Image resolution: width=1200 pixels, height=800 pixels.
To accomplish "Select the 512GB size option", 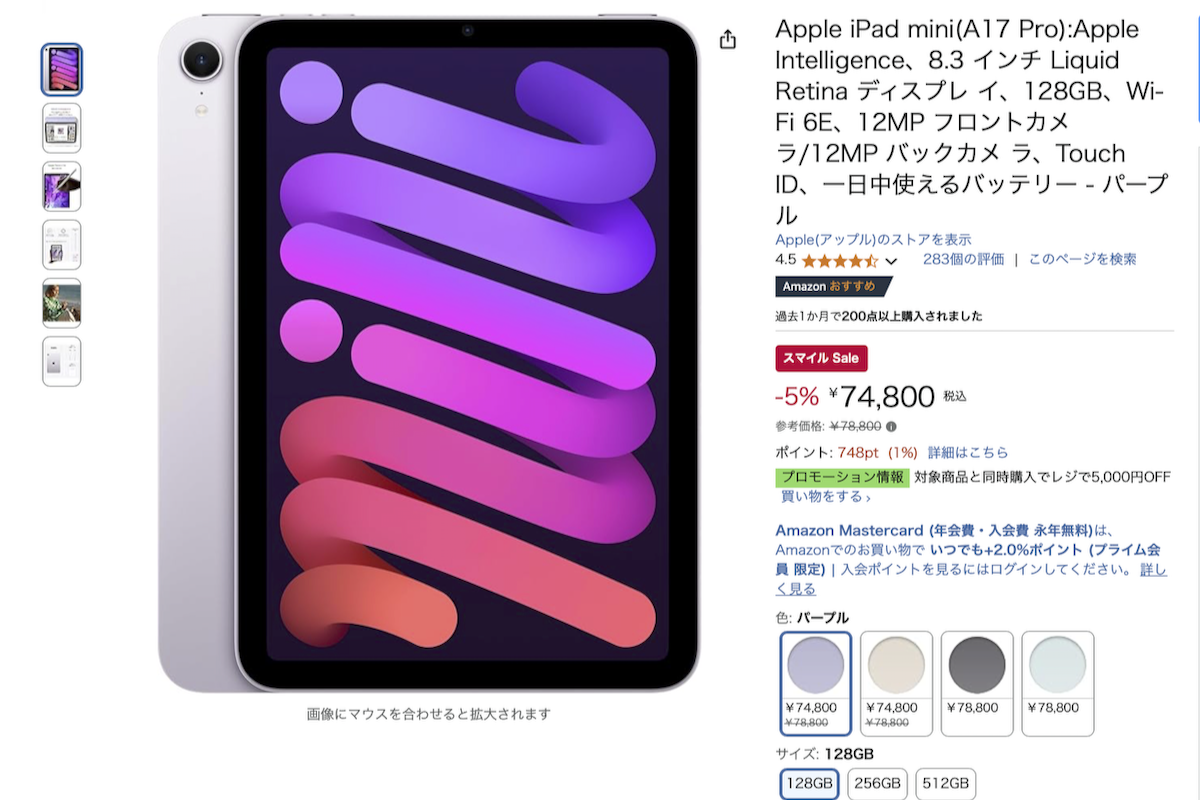I will pos(944,784).
